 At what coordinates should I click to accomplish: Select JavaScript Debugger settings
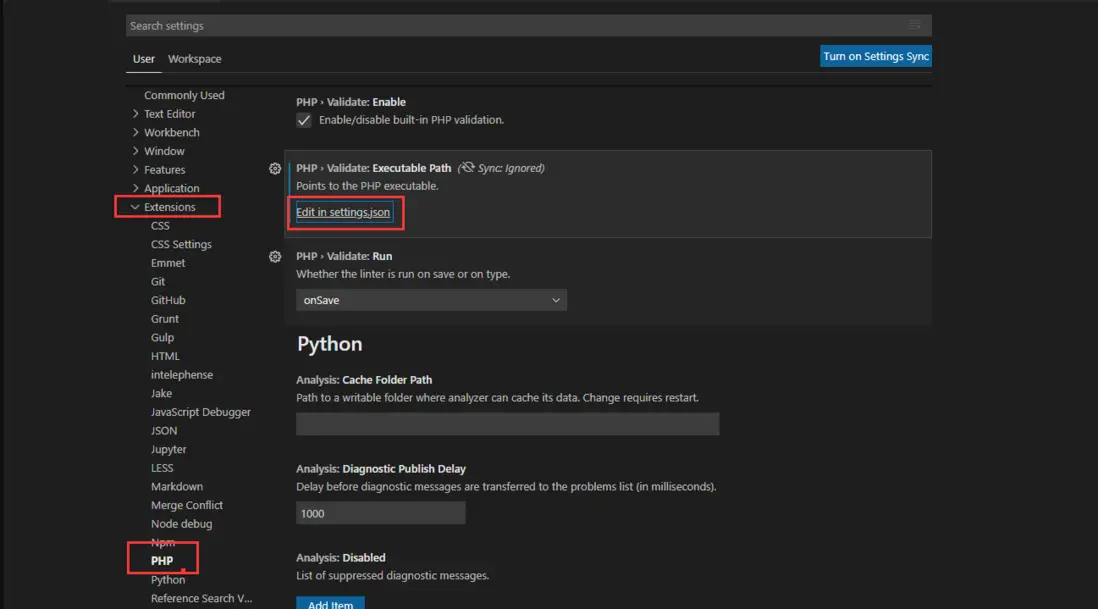200,412
